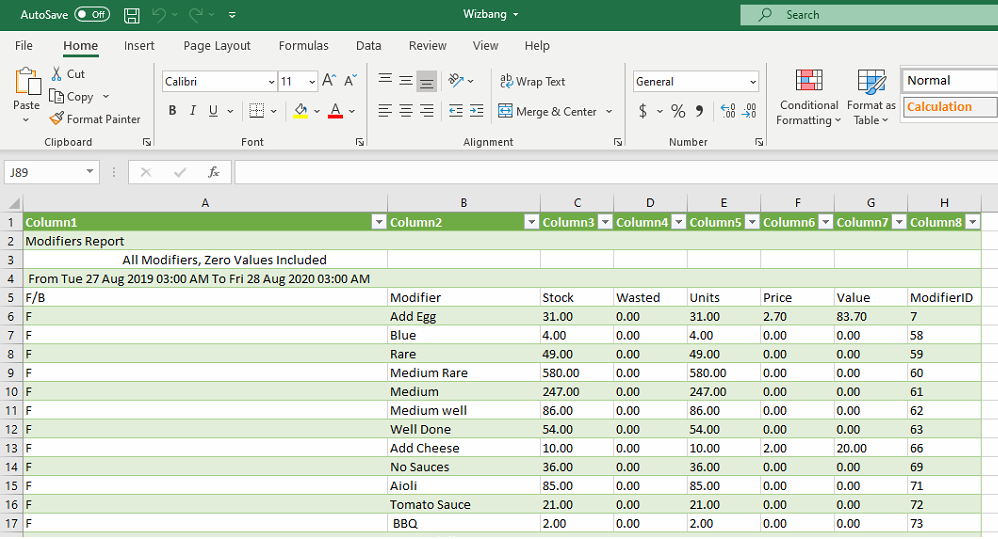Toggle Bold formatting button
Screen dimensions: 998x539
coord(172,111)
